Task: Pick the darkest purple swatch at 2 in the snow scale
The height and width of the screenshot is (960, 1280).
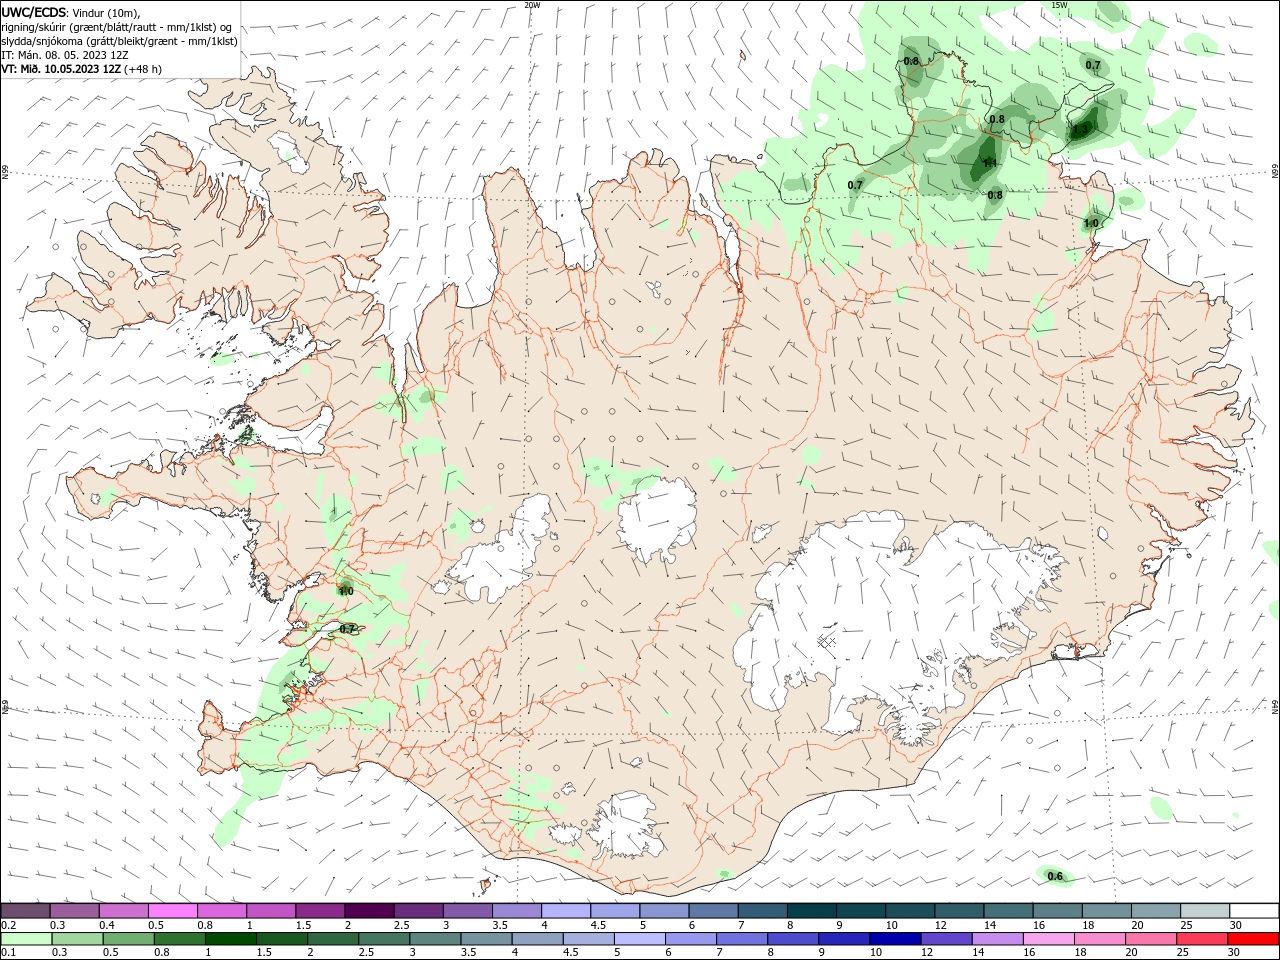Action: coord(370,911)
